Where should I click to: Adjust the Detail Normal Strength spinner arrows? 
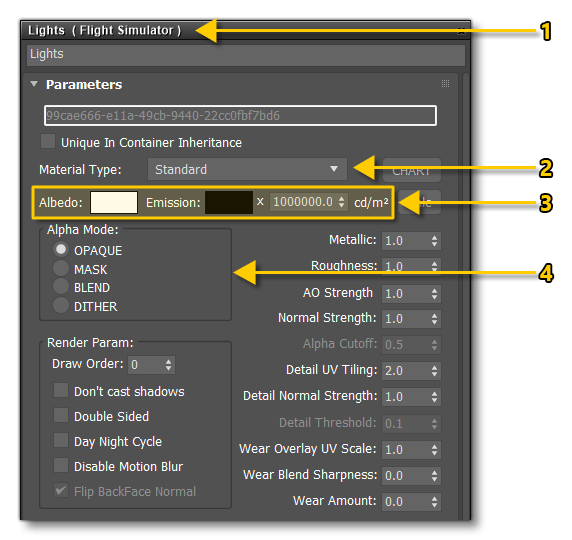pyautogui.click(x=434, y=397)
